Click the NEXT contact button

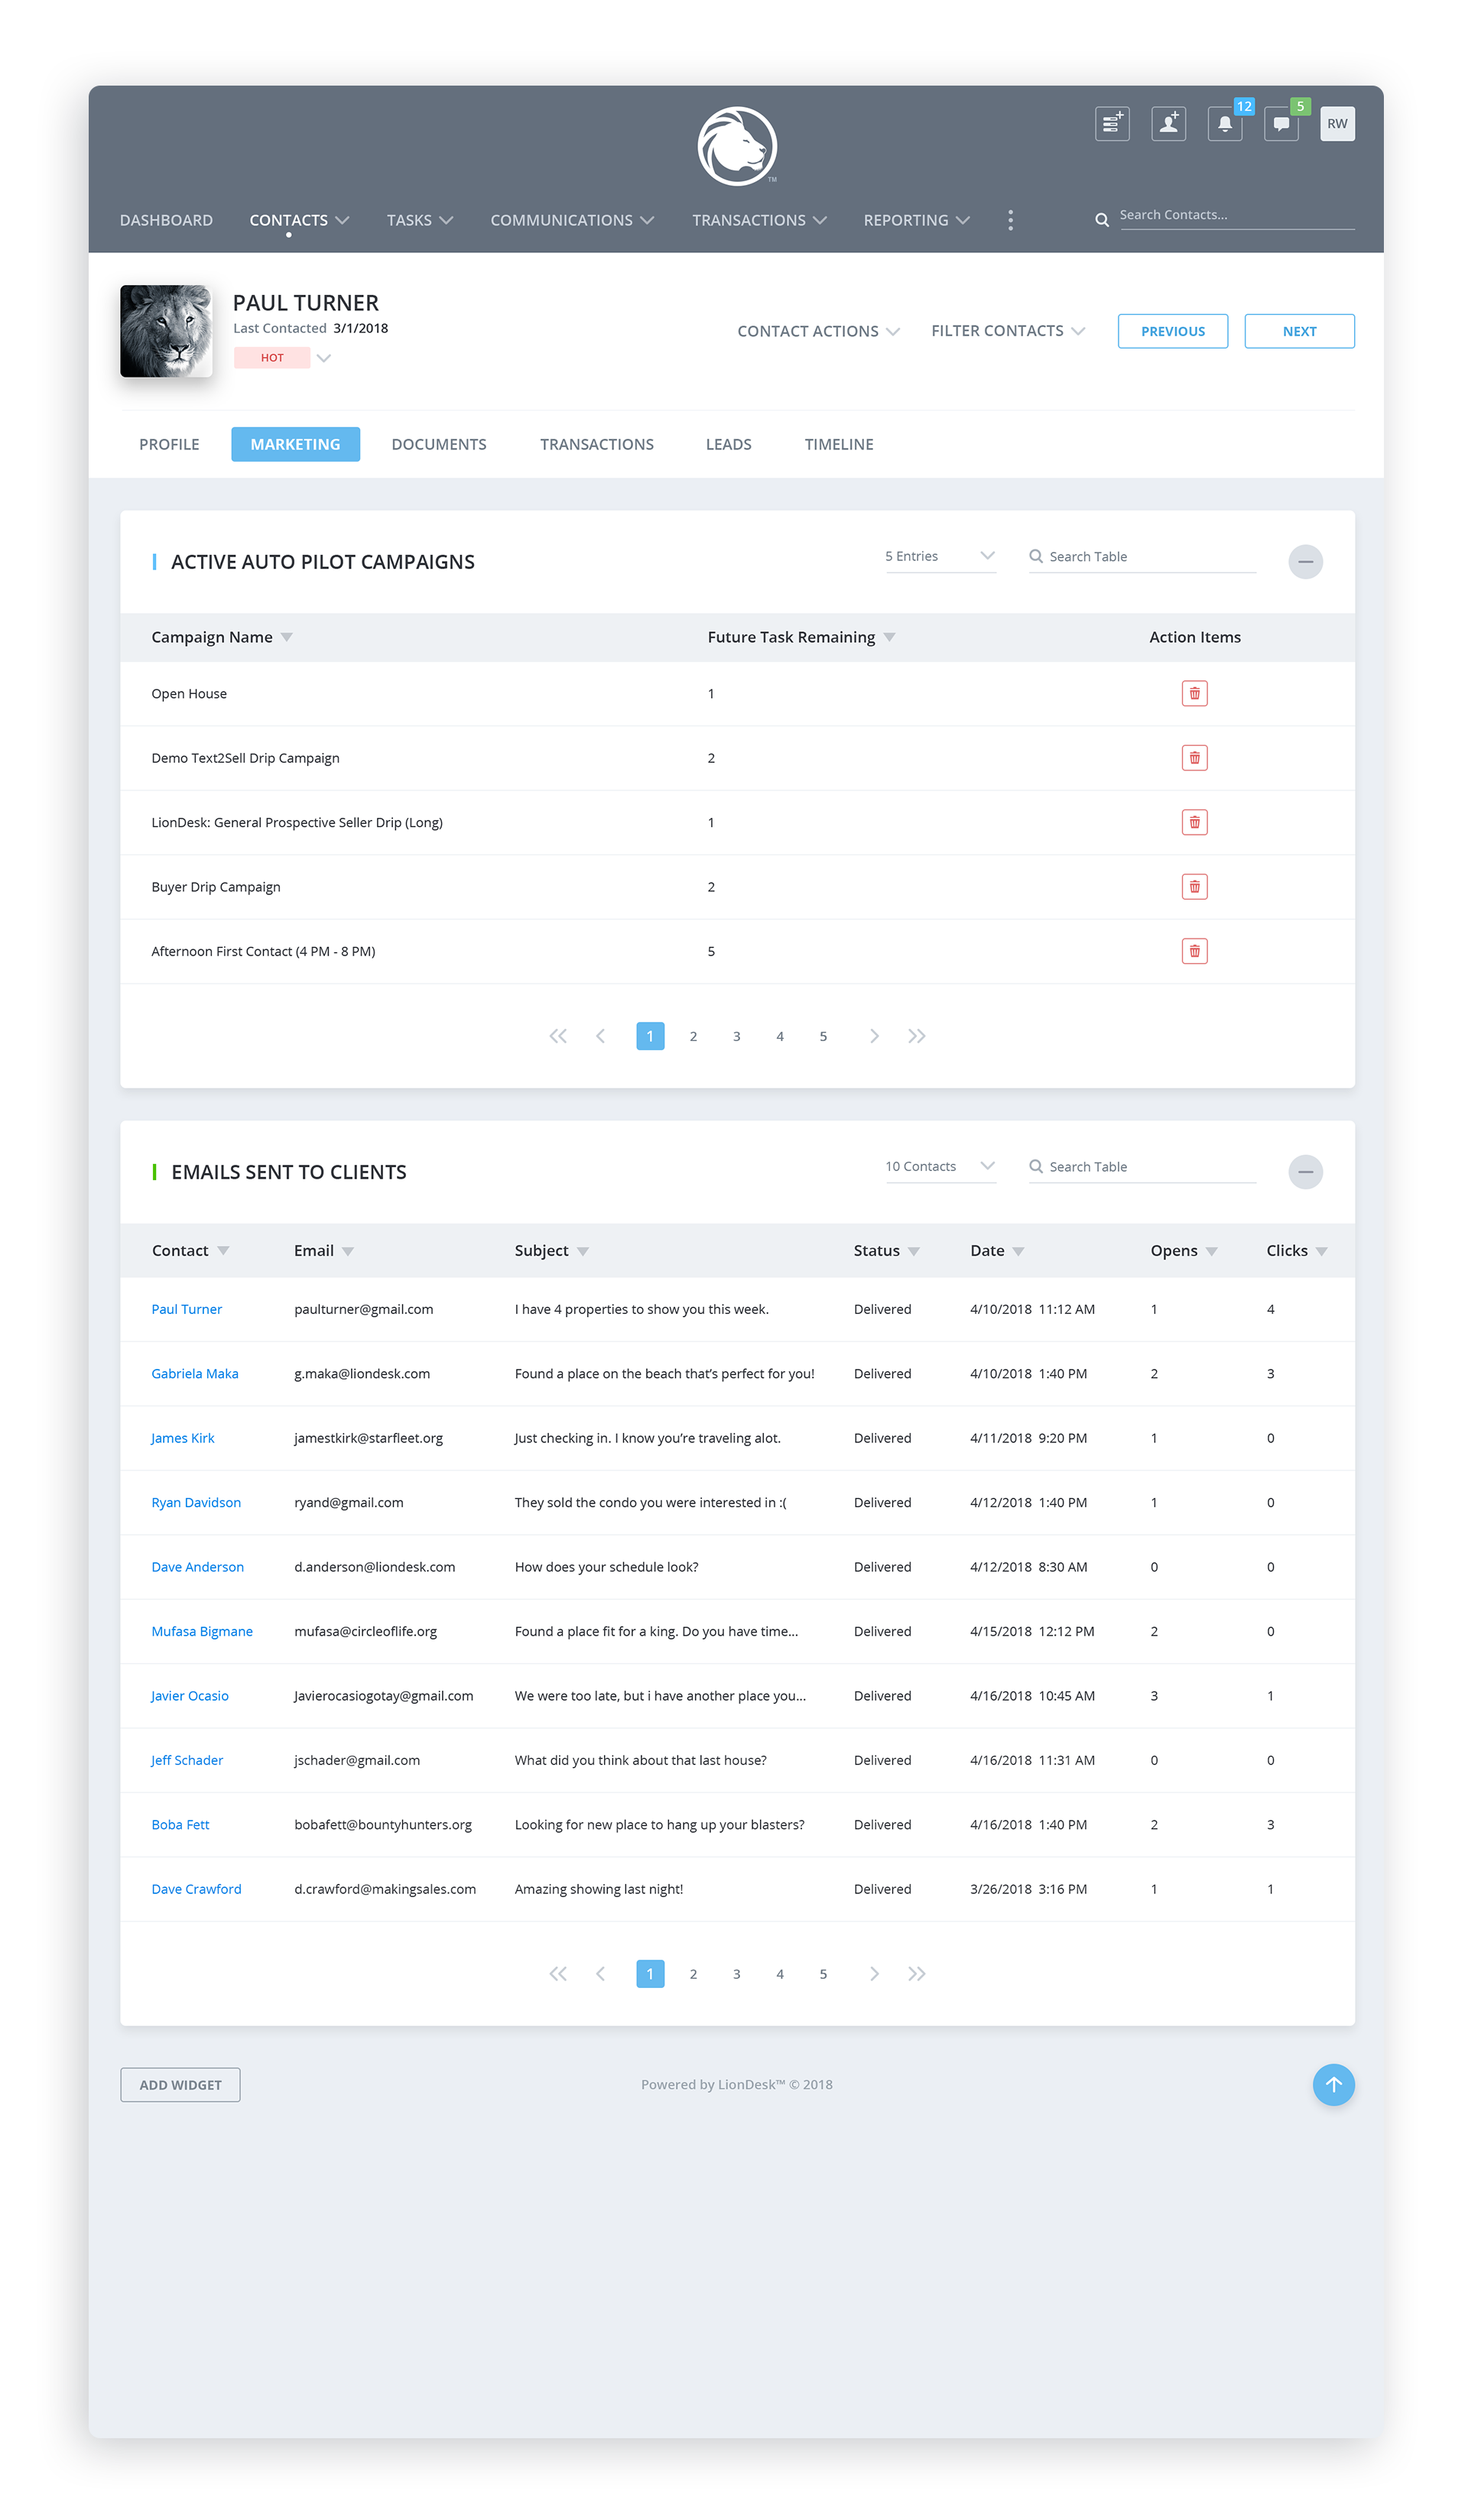(1299, 331)
